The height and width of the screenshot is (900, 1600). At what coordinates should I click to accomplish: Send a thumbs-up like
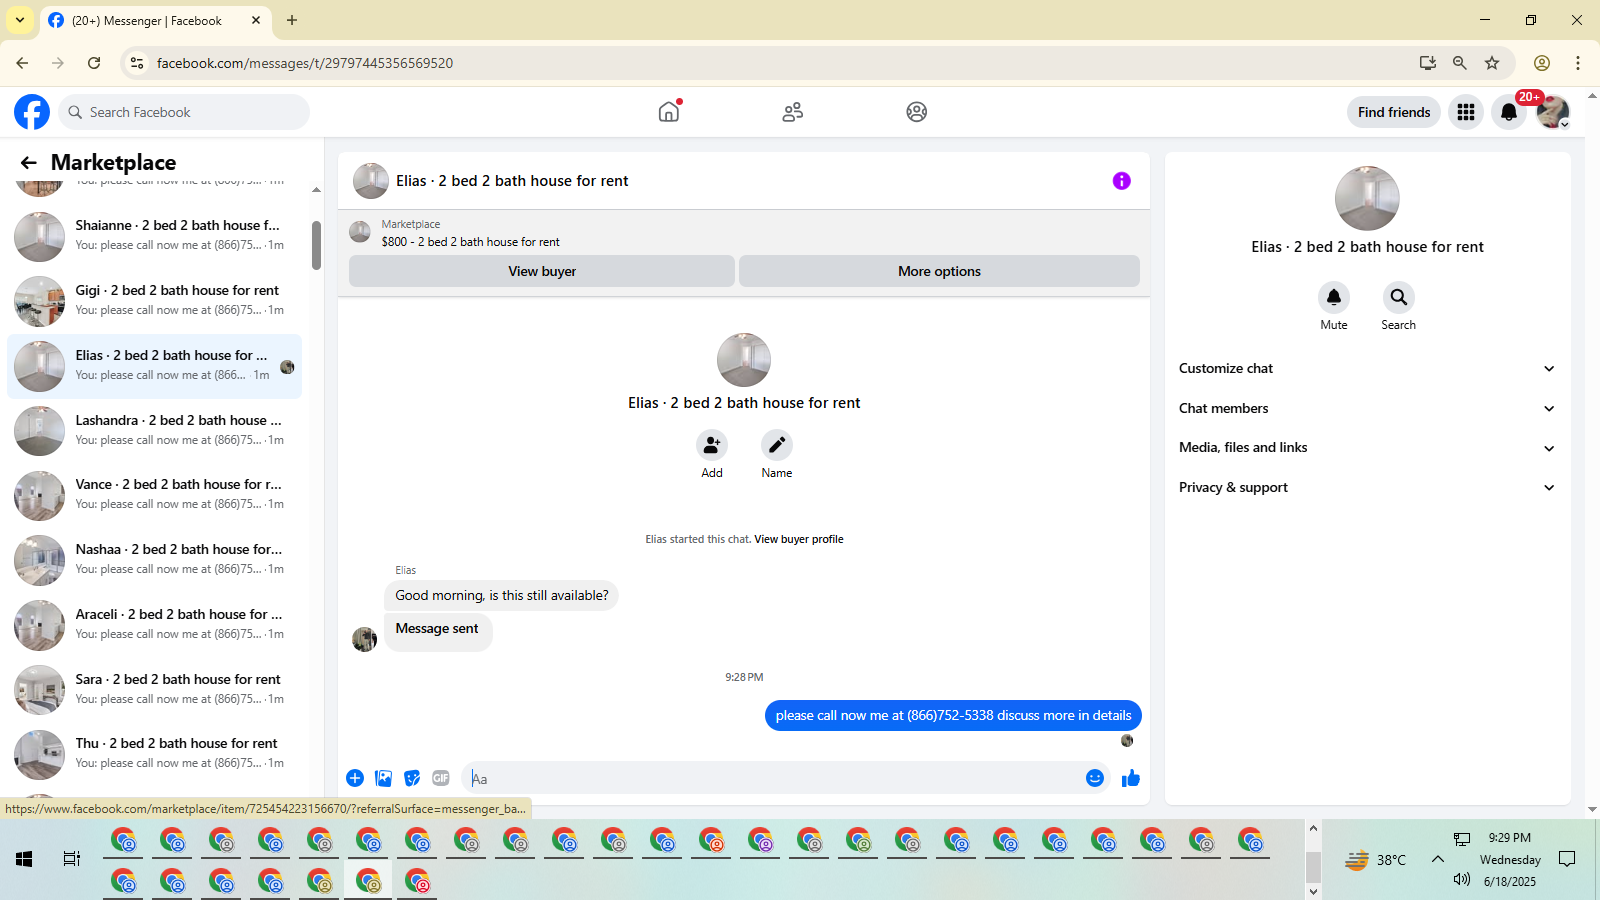pos(1131,778)
